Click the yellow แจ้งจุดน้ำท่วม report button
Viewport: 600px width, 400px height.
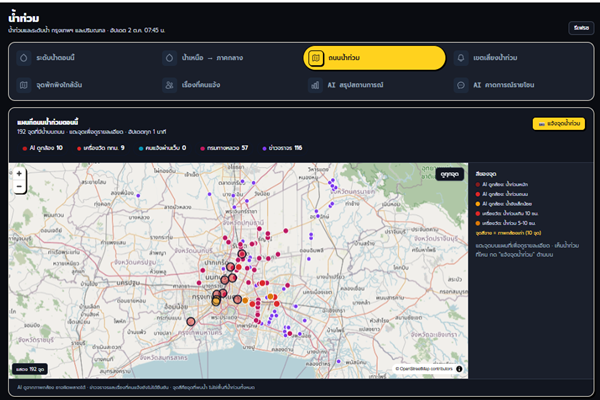tap(559, 124)
